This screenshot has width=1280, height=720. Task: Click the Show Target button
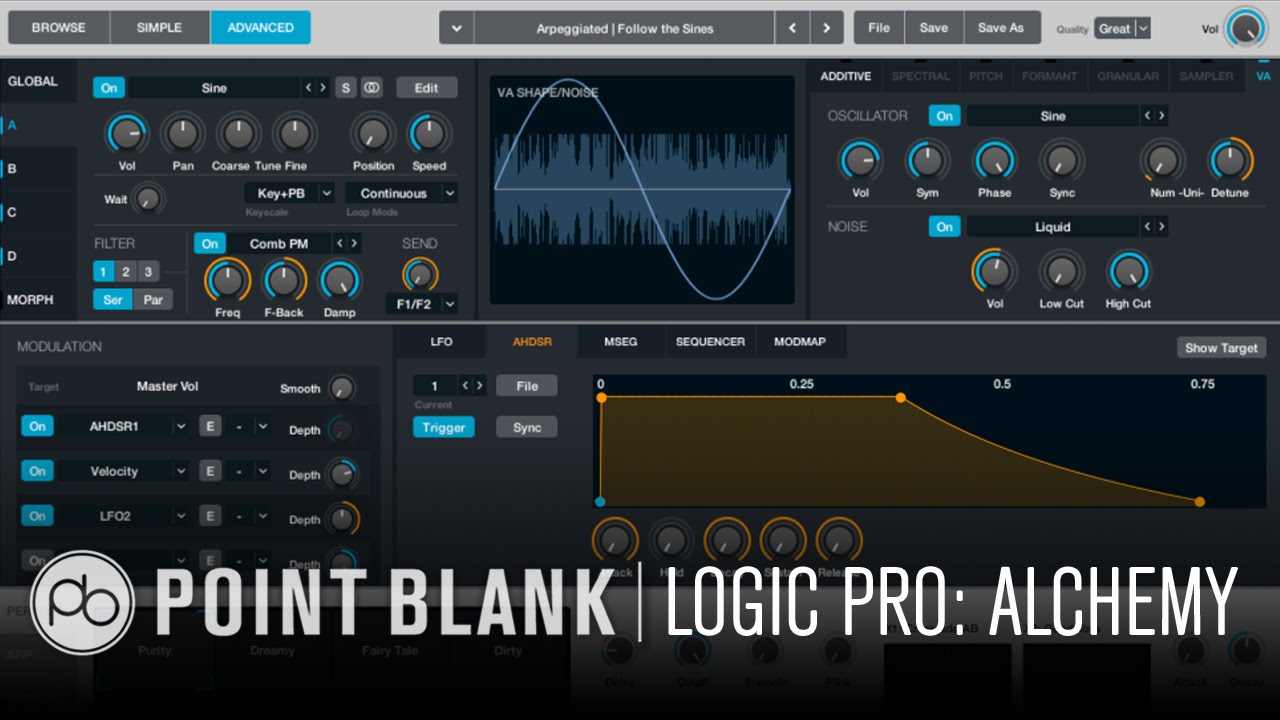(x=1221, y=348)
